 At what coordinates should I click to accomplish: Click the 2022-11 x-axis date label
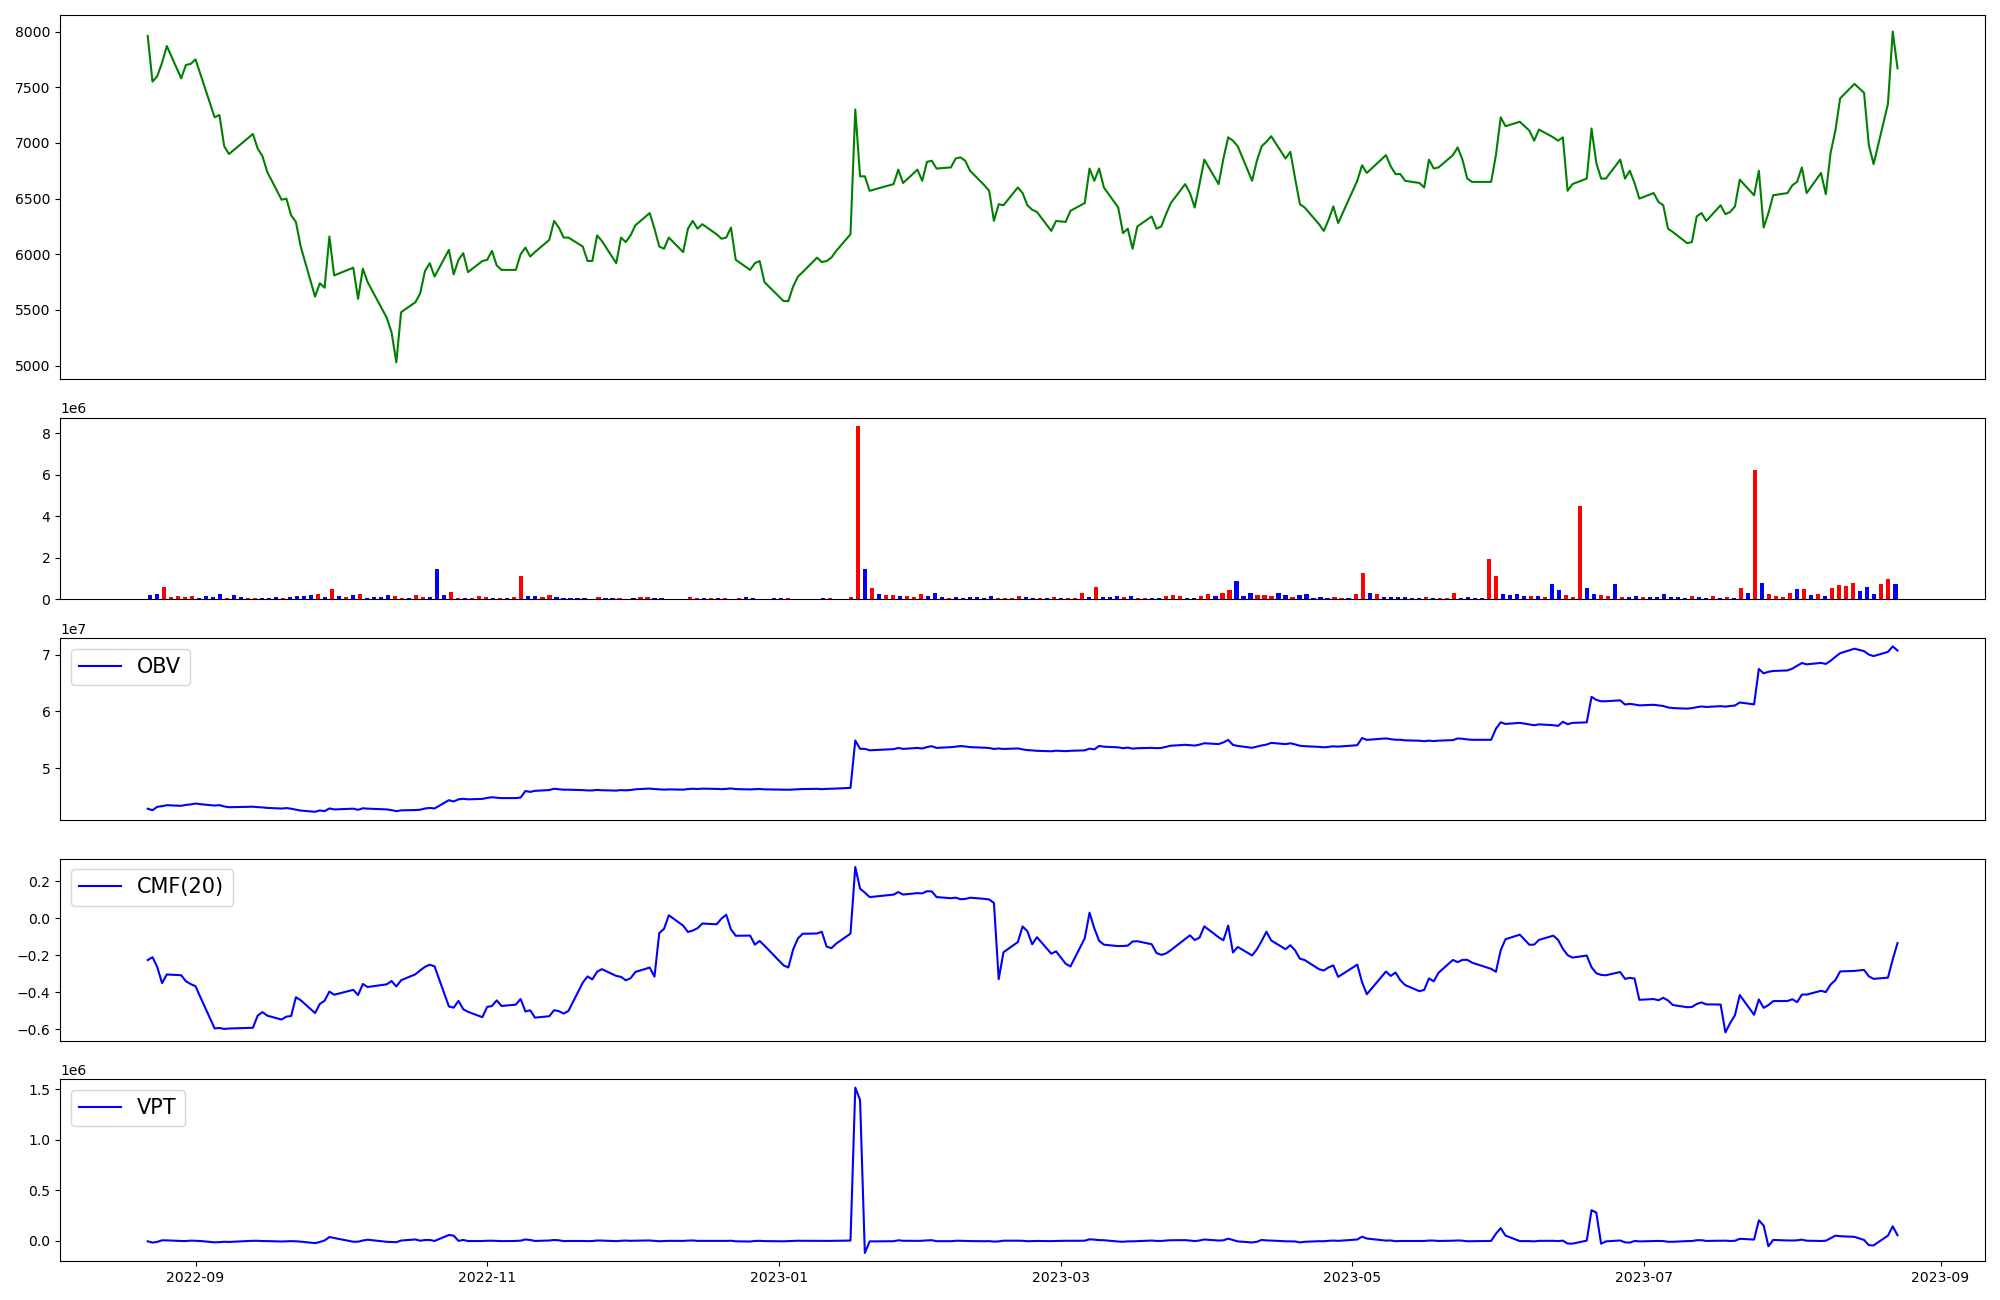486,1277
